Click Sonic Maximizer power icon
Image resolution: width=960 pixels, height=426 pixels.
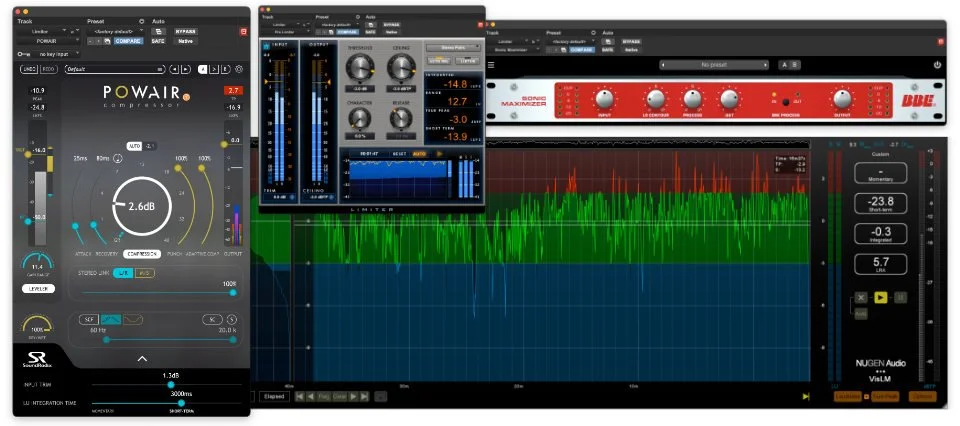point(937,65)
